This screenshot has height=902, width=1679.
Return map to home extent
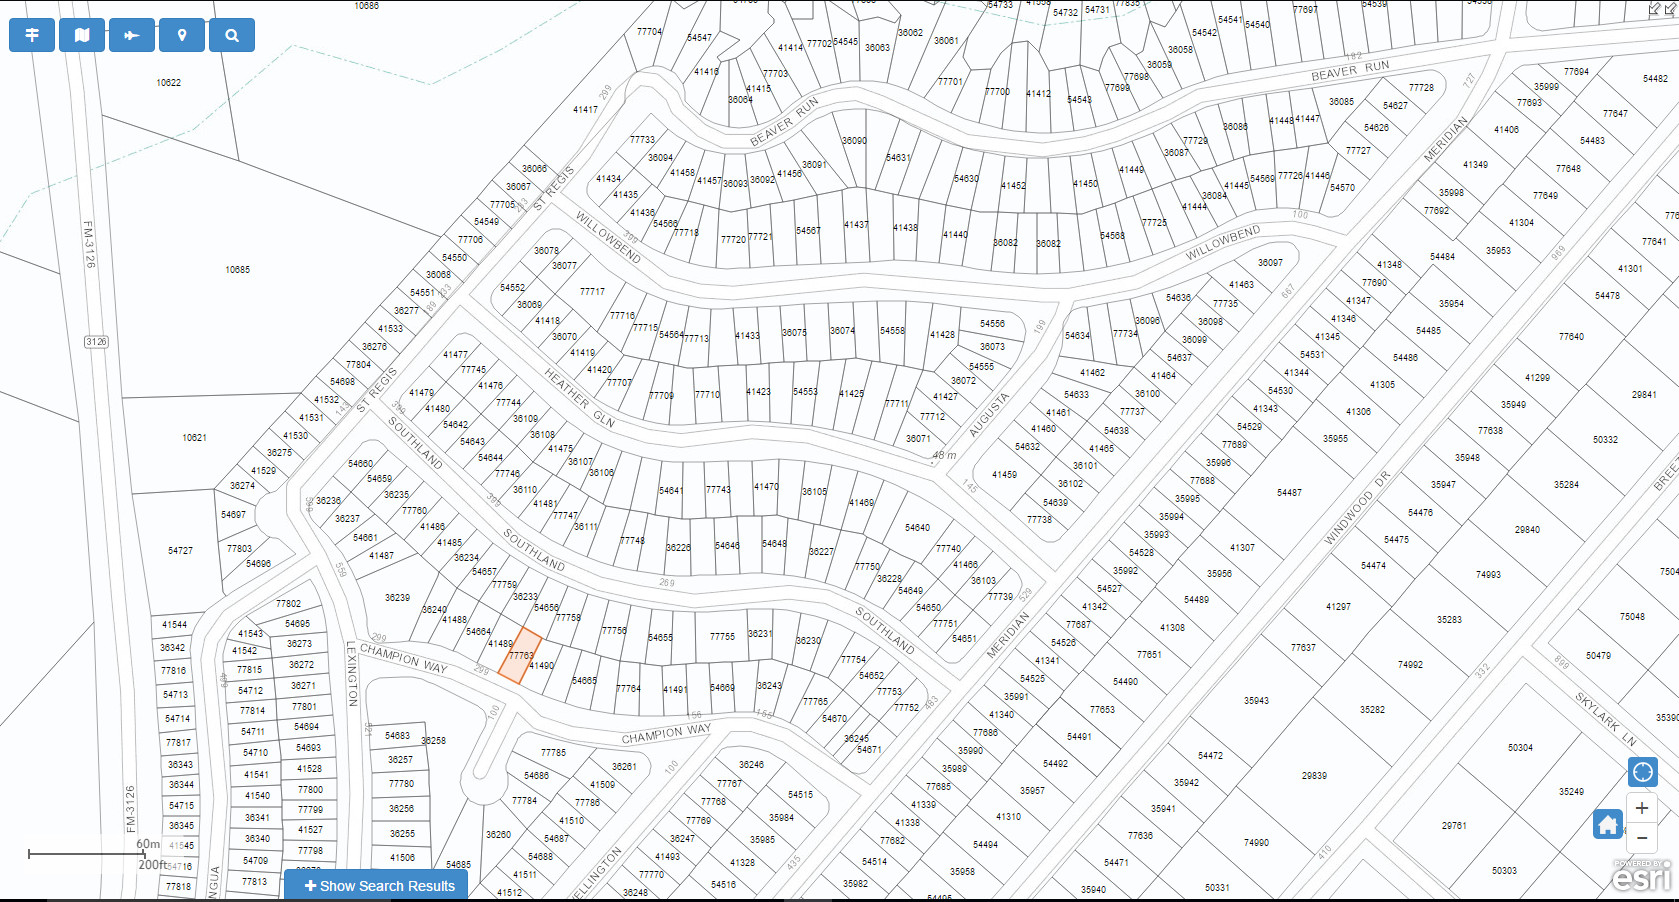[1608, 825]
